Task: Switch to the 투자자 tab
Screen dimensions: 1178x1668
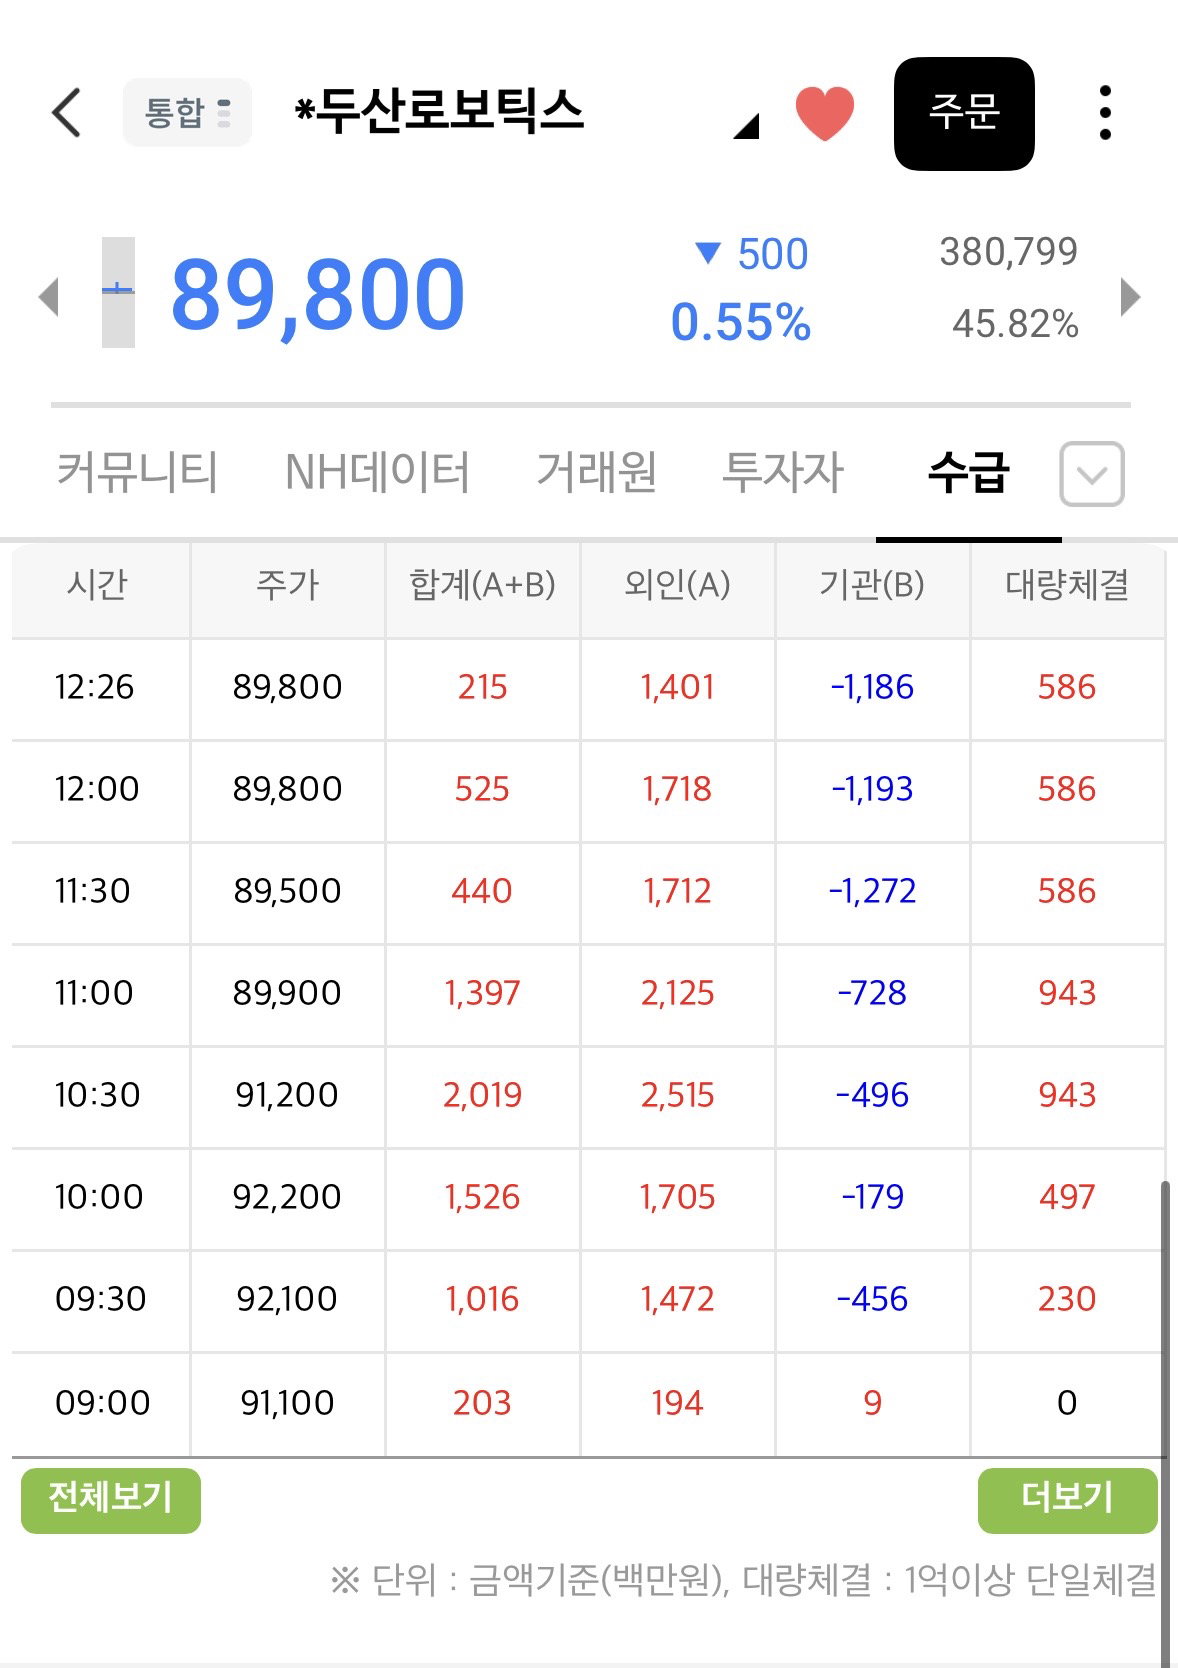Action: point(783,472)
